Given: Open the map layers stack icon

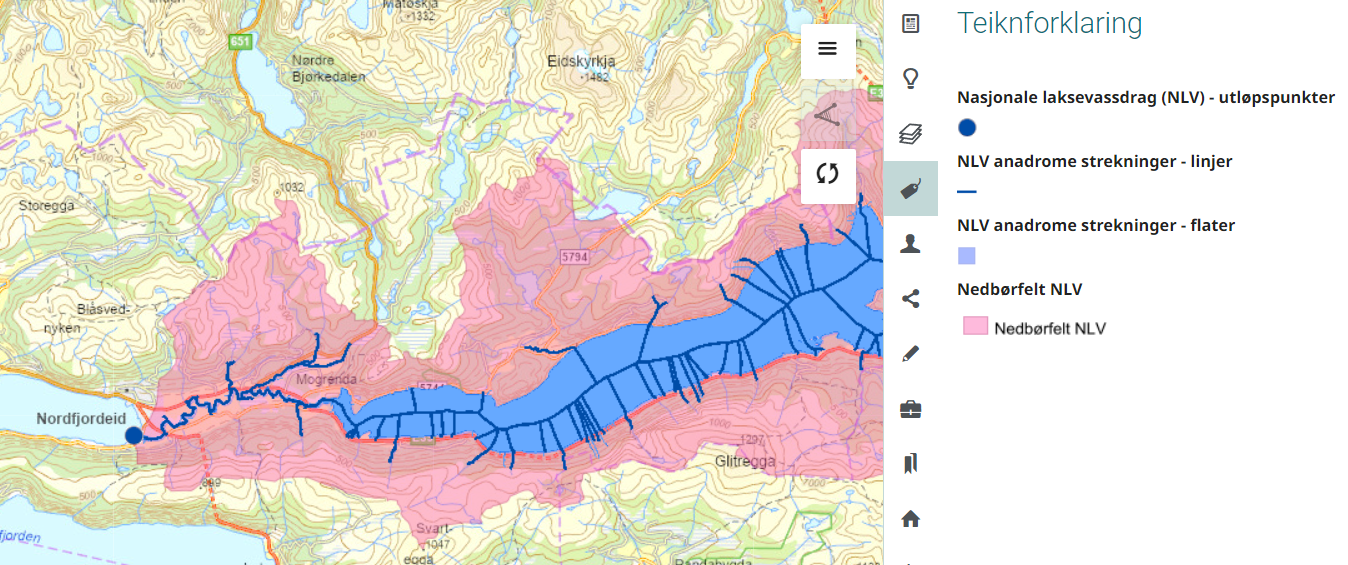Looking at the screenshot, I should [910, 133].
